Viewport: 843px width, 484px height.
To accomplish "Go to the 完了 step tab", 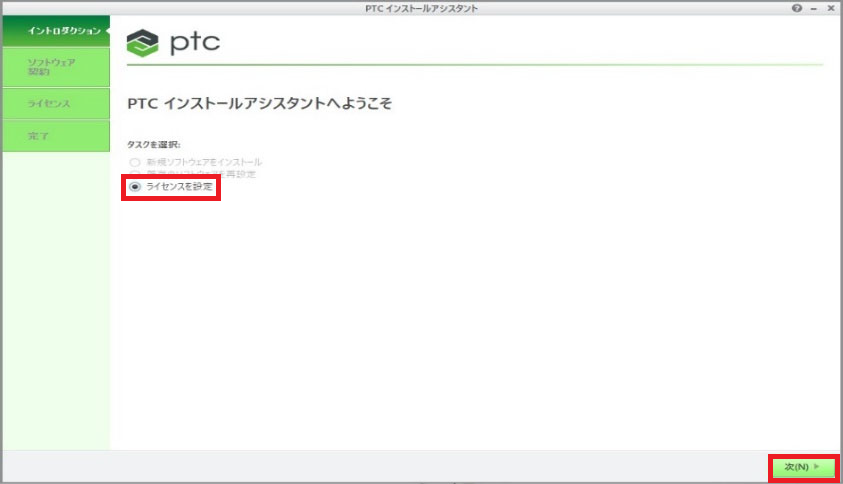I will (x=56, y=136).
